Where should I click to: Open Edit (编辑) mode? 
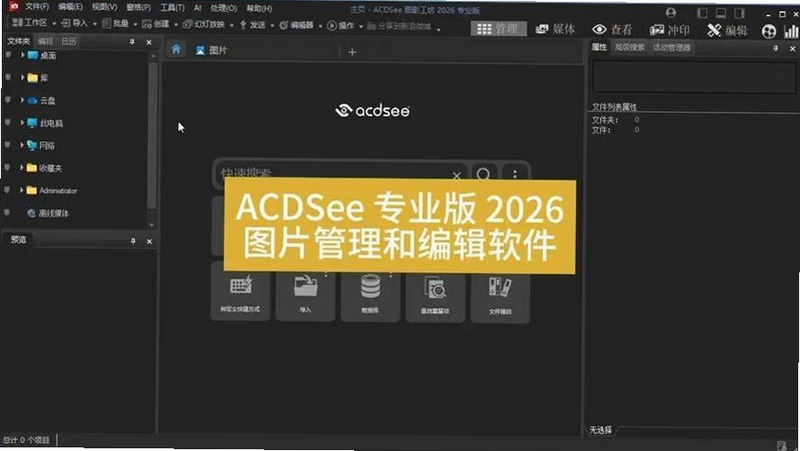click(727, 31)
